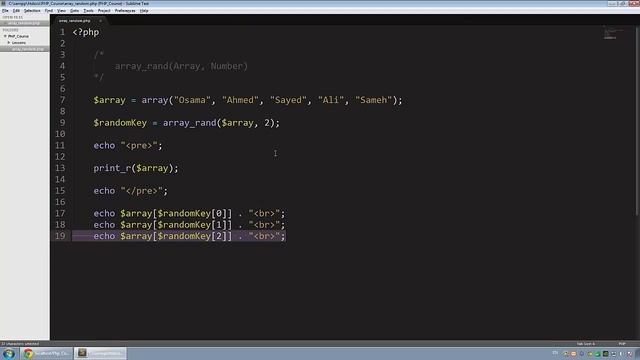This screenshot has width=640, height=360.
Task: Open the File menu
Action: tap(5, 11)
